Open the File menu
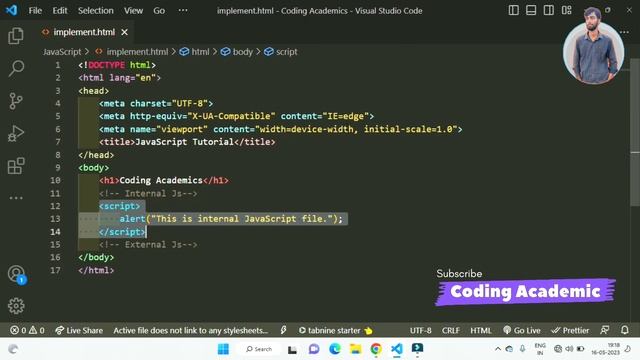This screenshot has width=640, height=360. (x=35, y=11)
